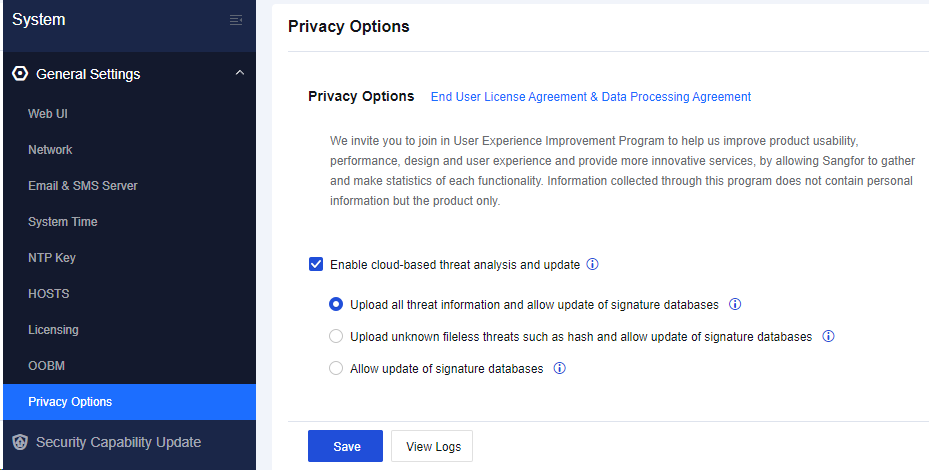
Task: Collapse the sidebar using the menu icon
Action: click(236, 20)
